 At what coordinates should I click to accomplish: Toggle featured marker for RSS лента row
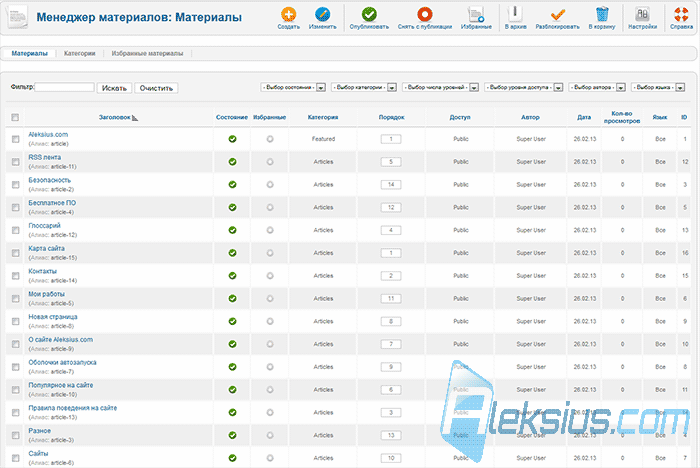[x=270, y=162]
